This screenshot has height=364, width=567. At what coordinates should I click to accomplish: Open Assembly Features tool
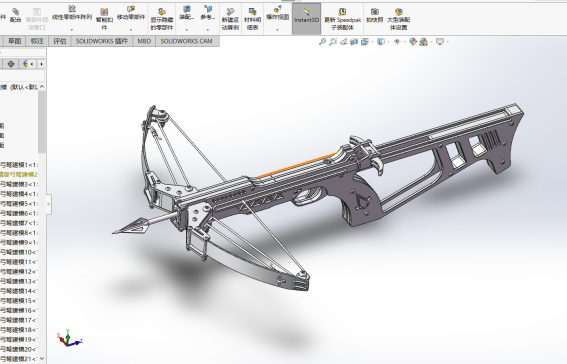coord(187,13)
